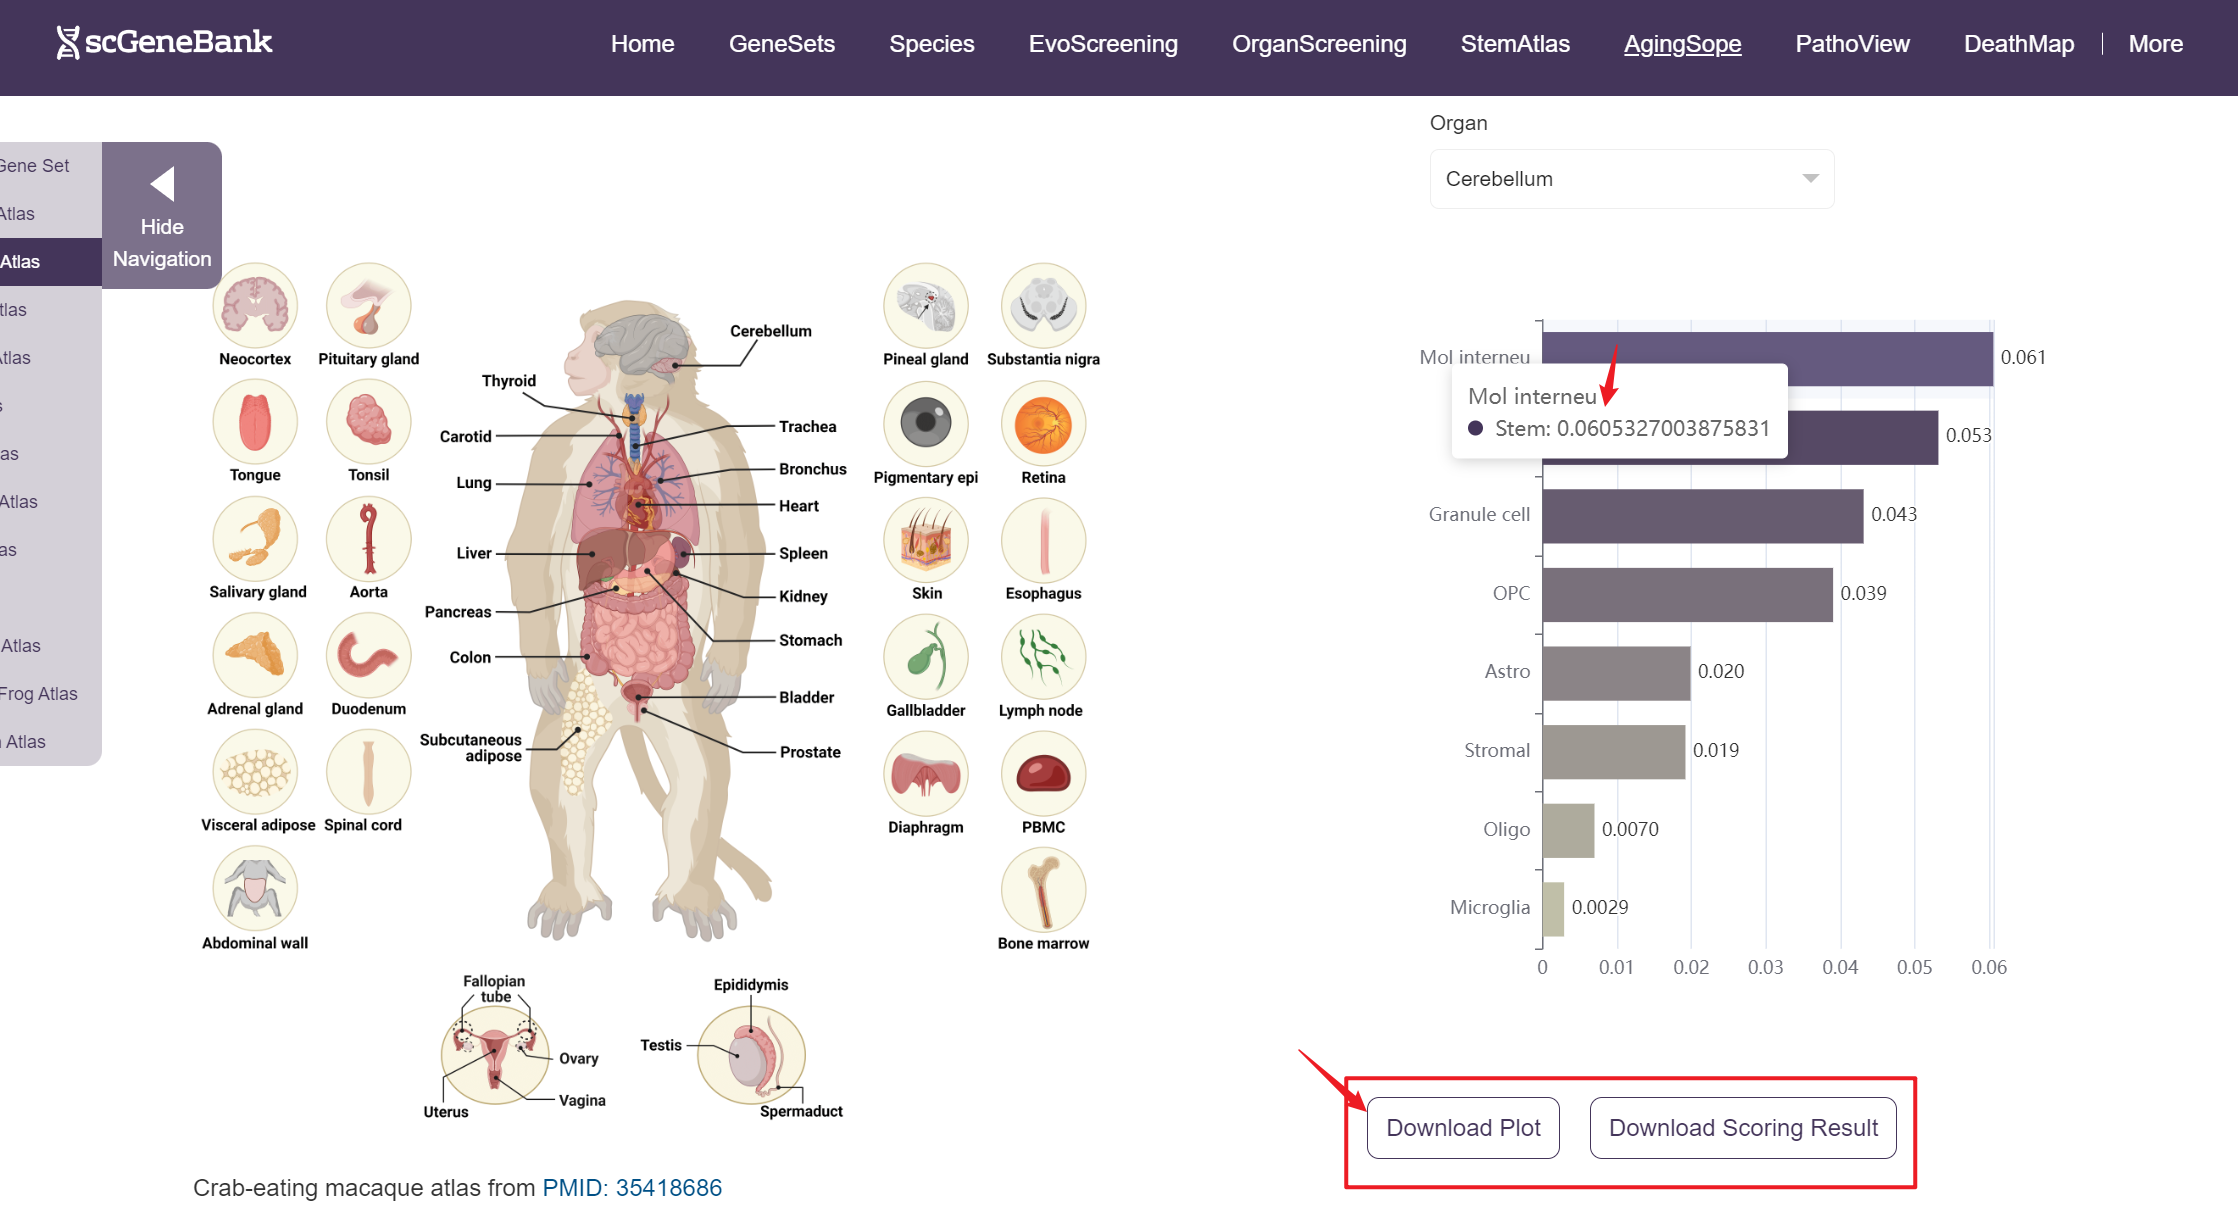Open the AgingSope navigation tab
Screen dimensions: 2238x1218
click(1682, 44)
